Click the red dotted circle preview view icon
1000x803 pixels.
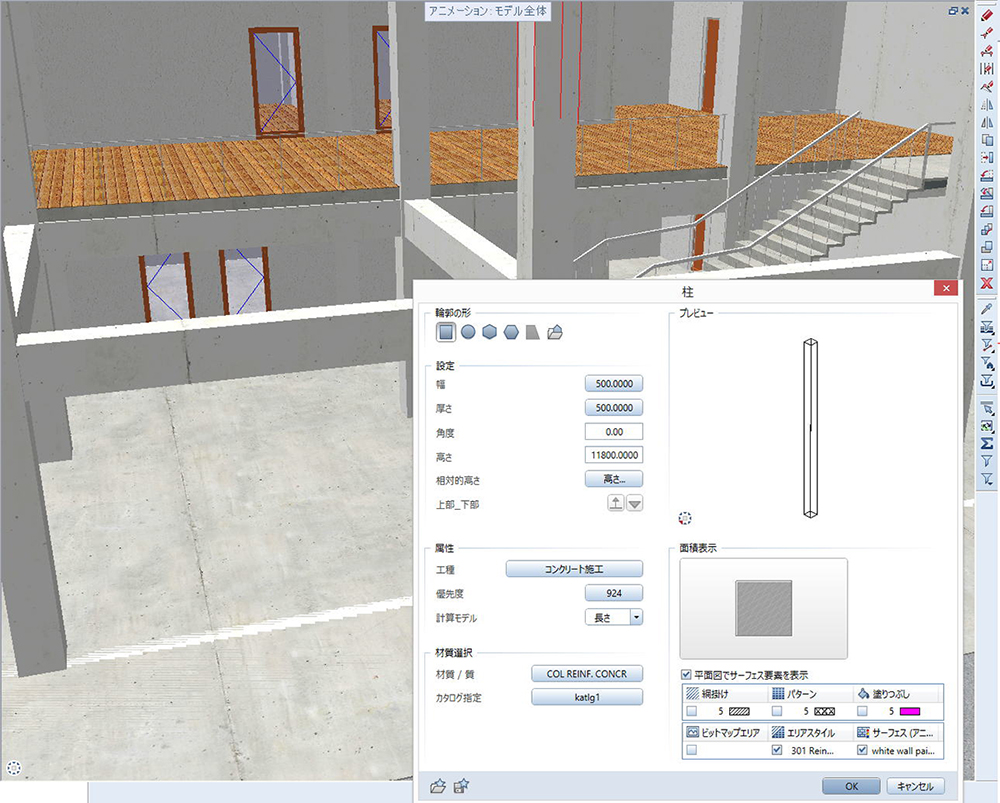coord(685,518)
